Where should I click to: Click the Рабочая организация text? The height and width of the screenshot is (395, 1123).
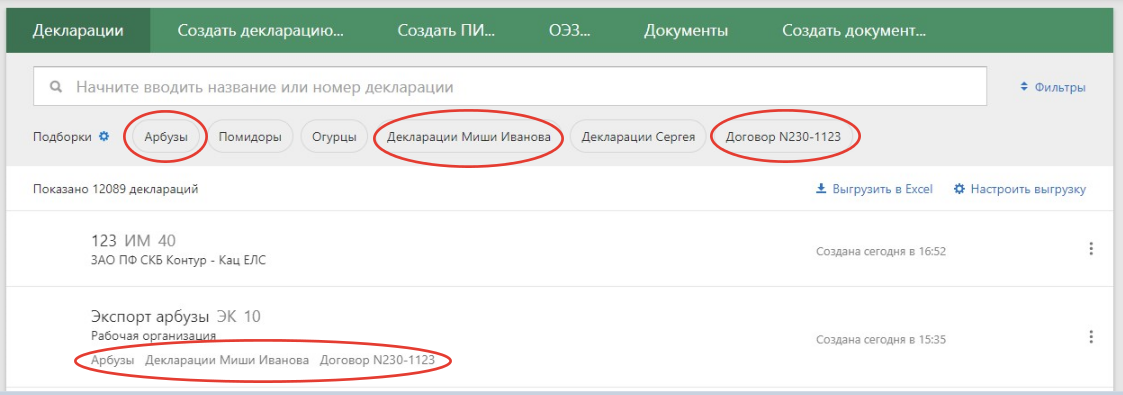[154, 336]
